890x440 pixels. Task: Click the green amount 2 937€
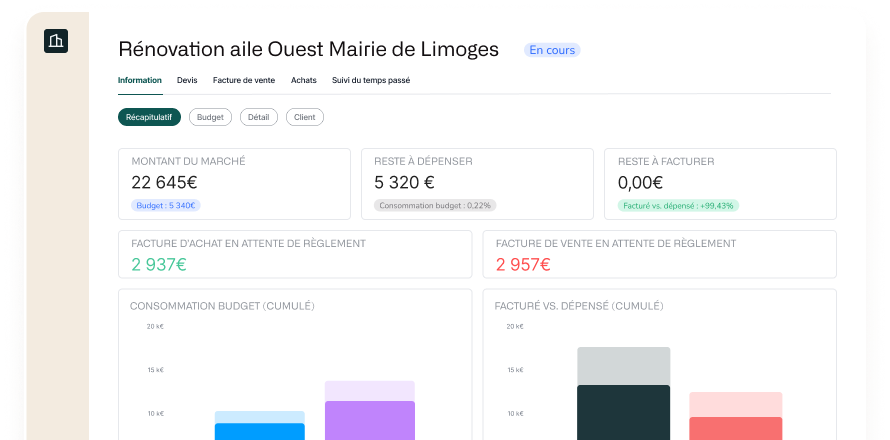[158, 264]
